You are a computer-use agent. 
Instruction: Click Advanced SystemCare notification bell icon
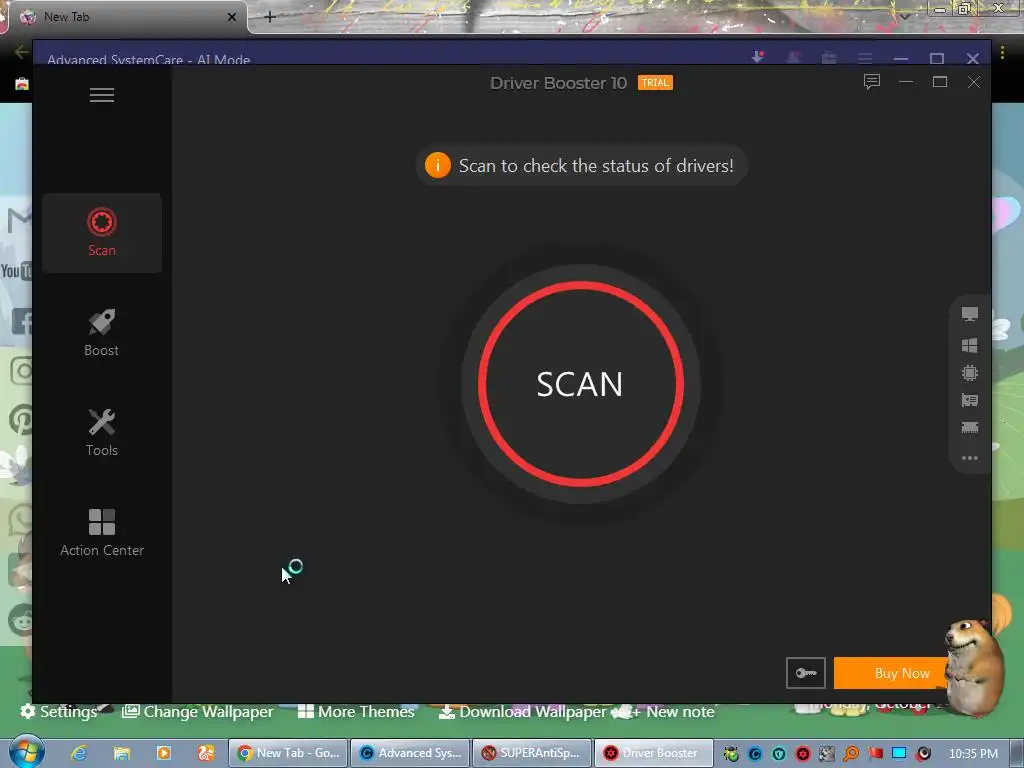tap(793, 58)
